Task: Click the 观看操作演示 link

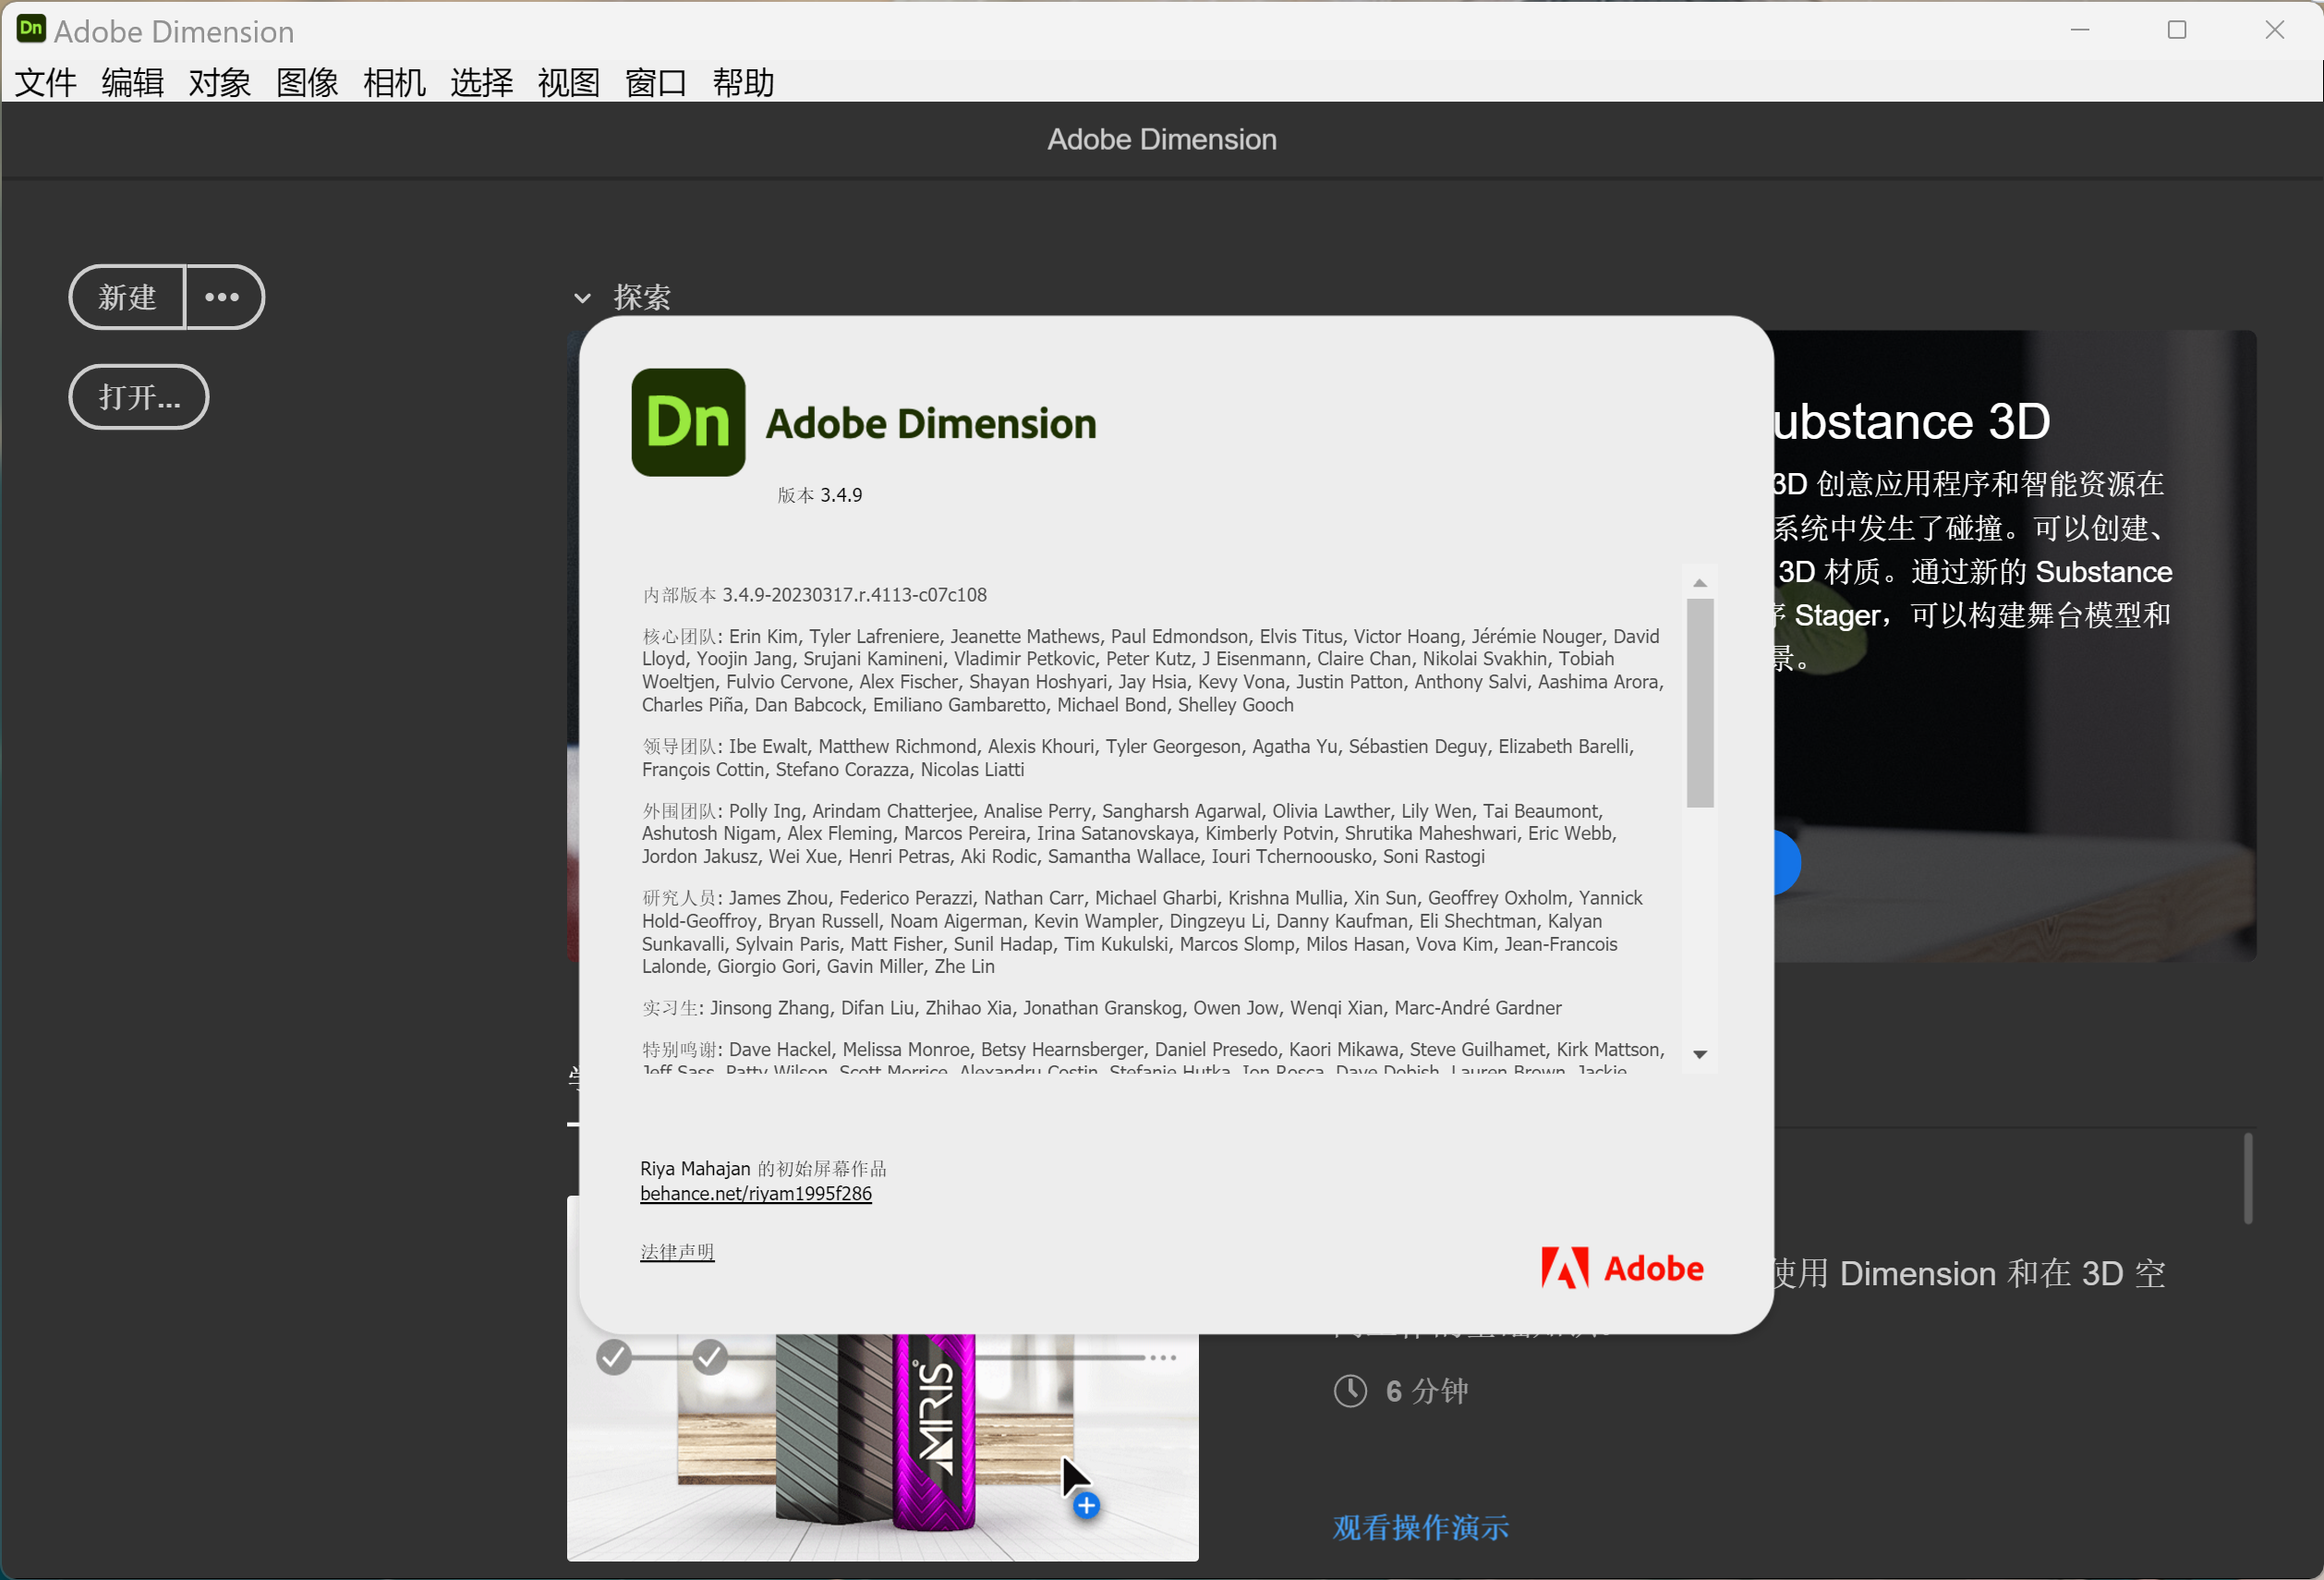Action: 1420,1527
